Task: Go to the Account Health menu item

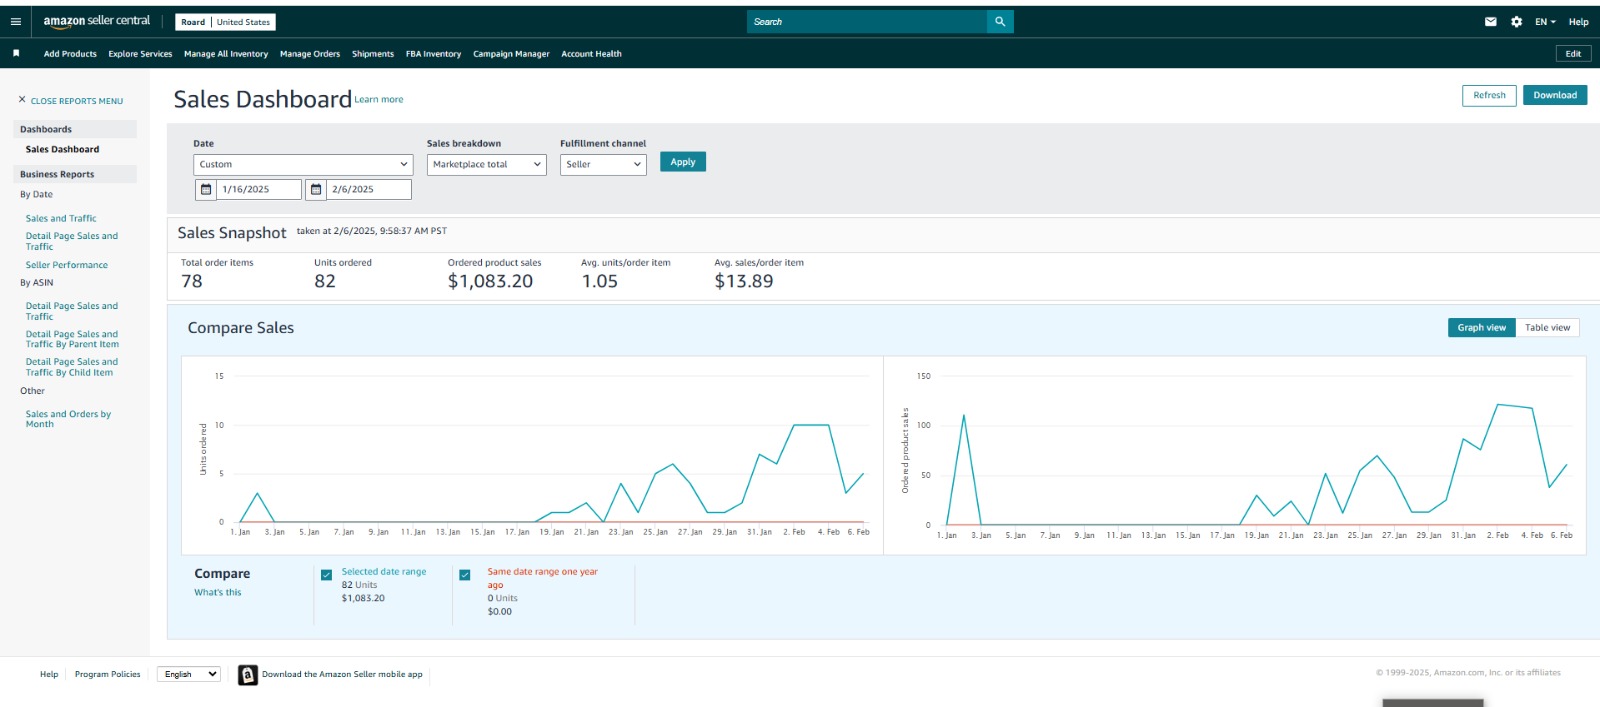Action: [591, 54]
